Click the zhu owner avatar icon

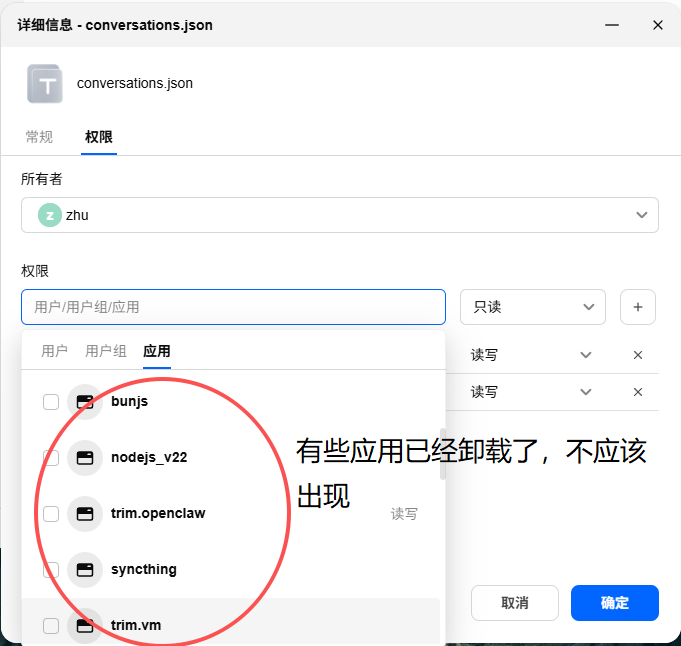pyautogui.click(x=50, y=215)
